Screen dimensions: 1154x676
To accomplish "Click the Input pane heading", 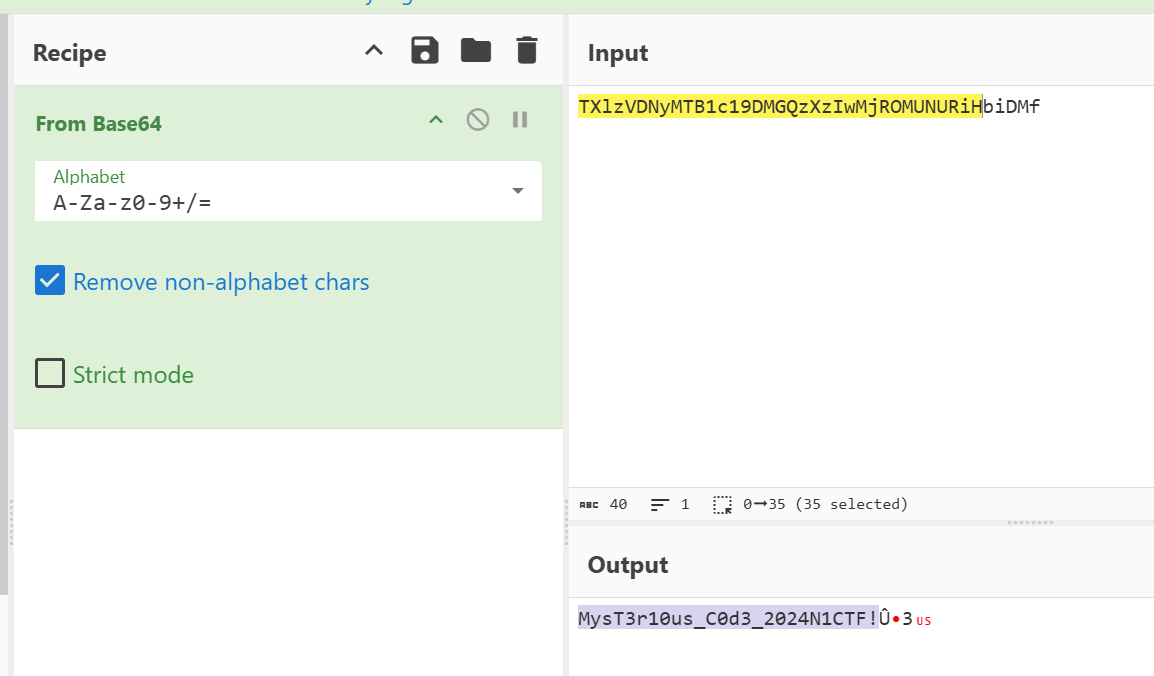I will pos(617,53).
